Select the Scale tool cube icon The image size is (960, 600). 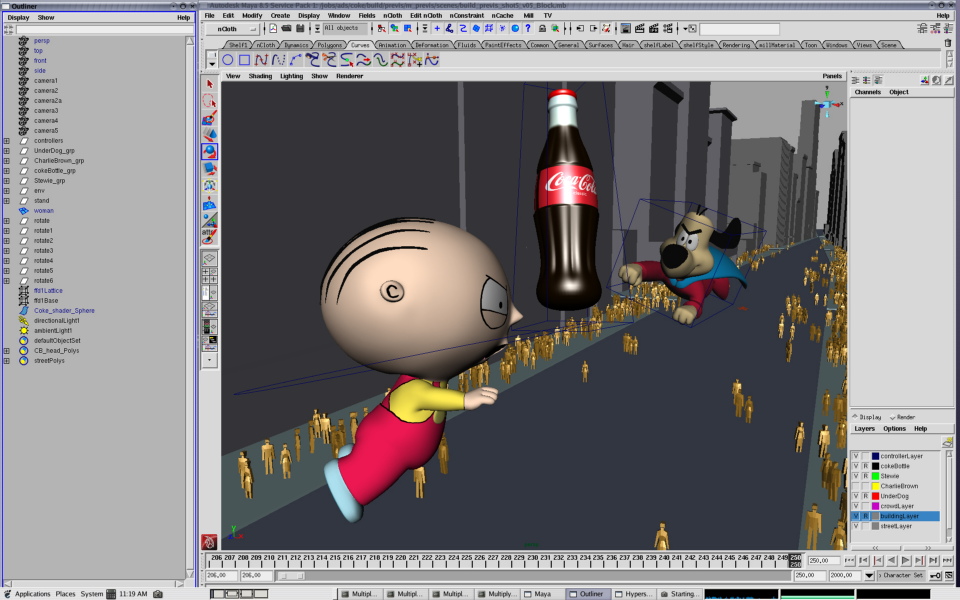209,168
